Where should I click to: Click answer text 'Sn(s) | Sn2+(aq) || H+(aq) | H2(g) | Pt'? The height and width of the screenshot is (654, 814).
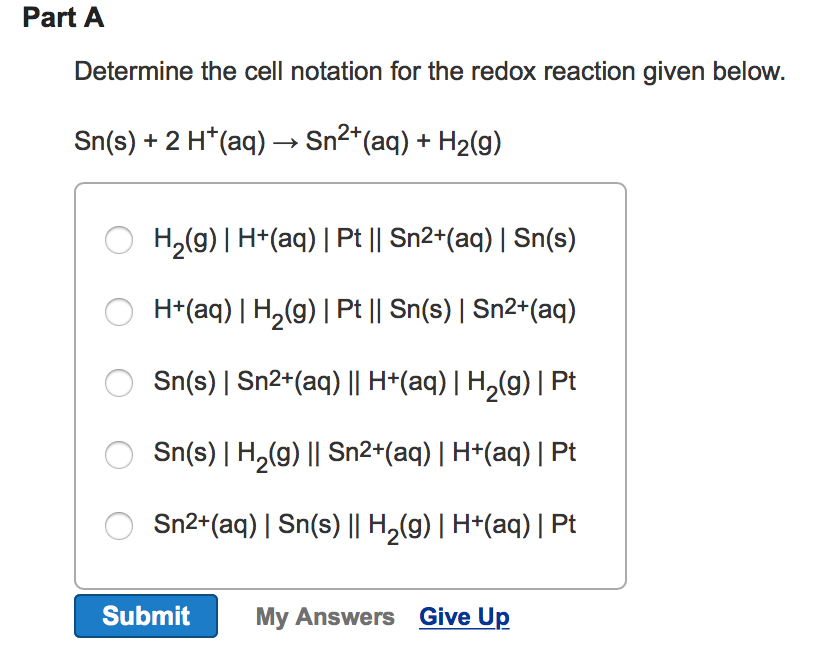364,382
